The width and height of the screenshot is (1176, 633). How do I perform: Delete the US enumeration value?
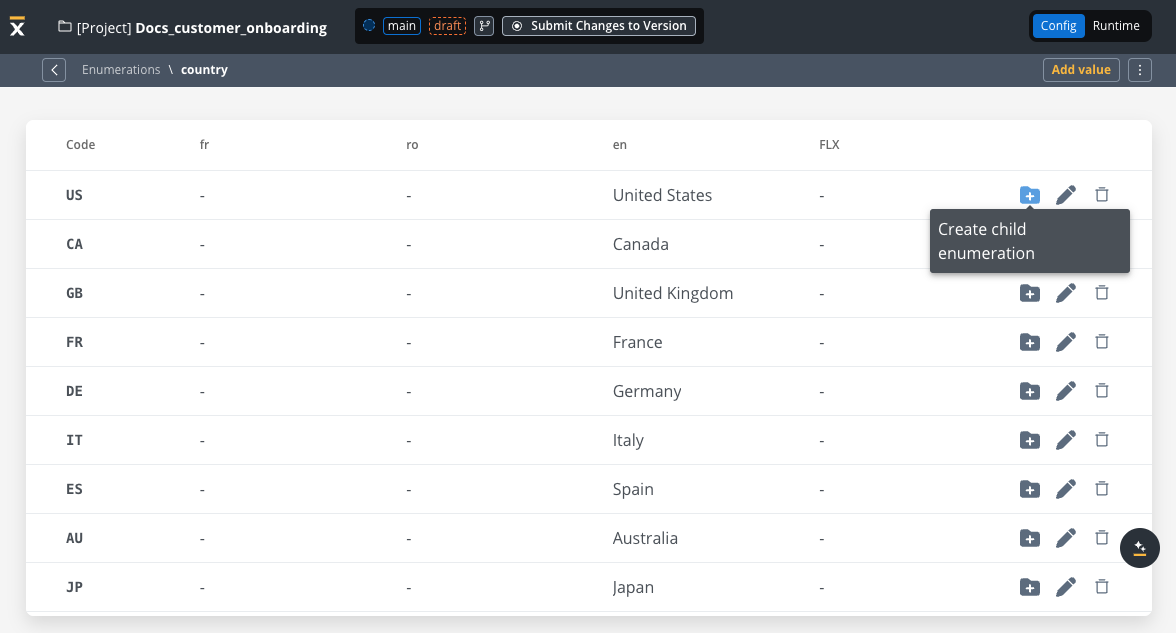pyautogui.click(x=1102, y=195)
